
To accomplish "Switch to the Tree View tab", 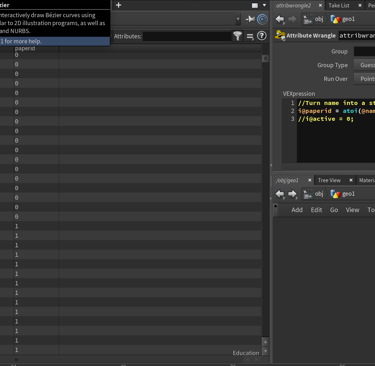I will click(x=329, y=180).
